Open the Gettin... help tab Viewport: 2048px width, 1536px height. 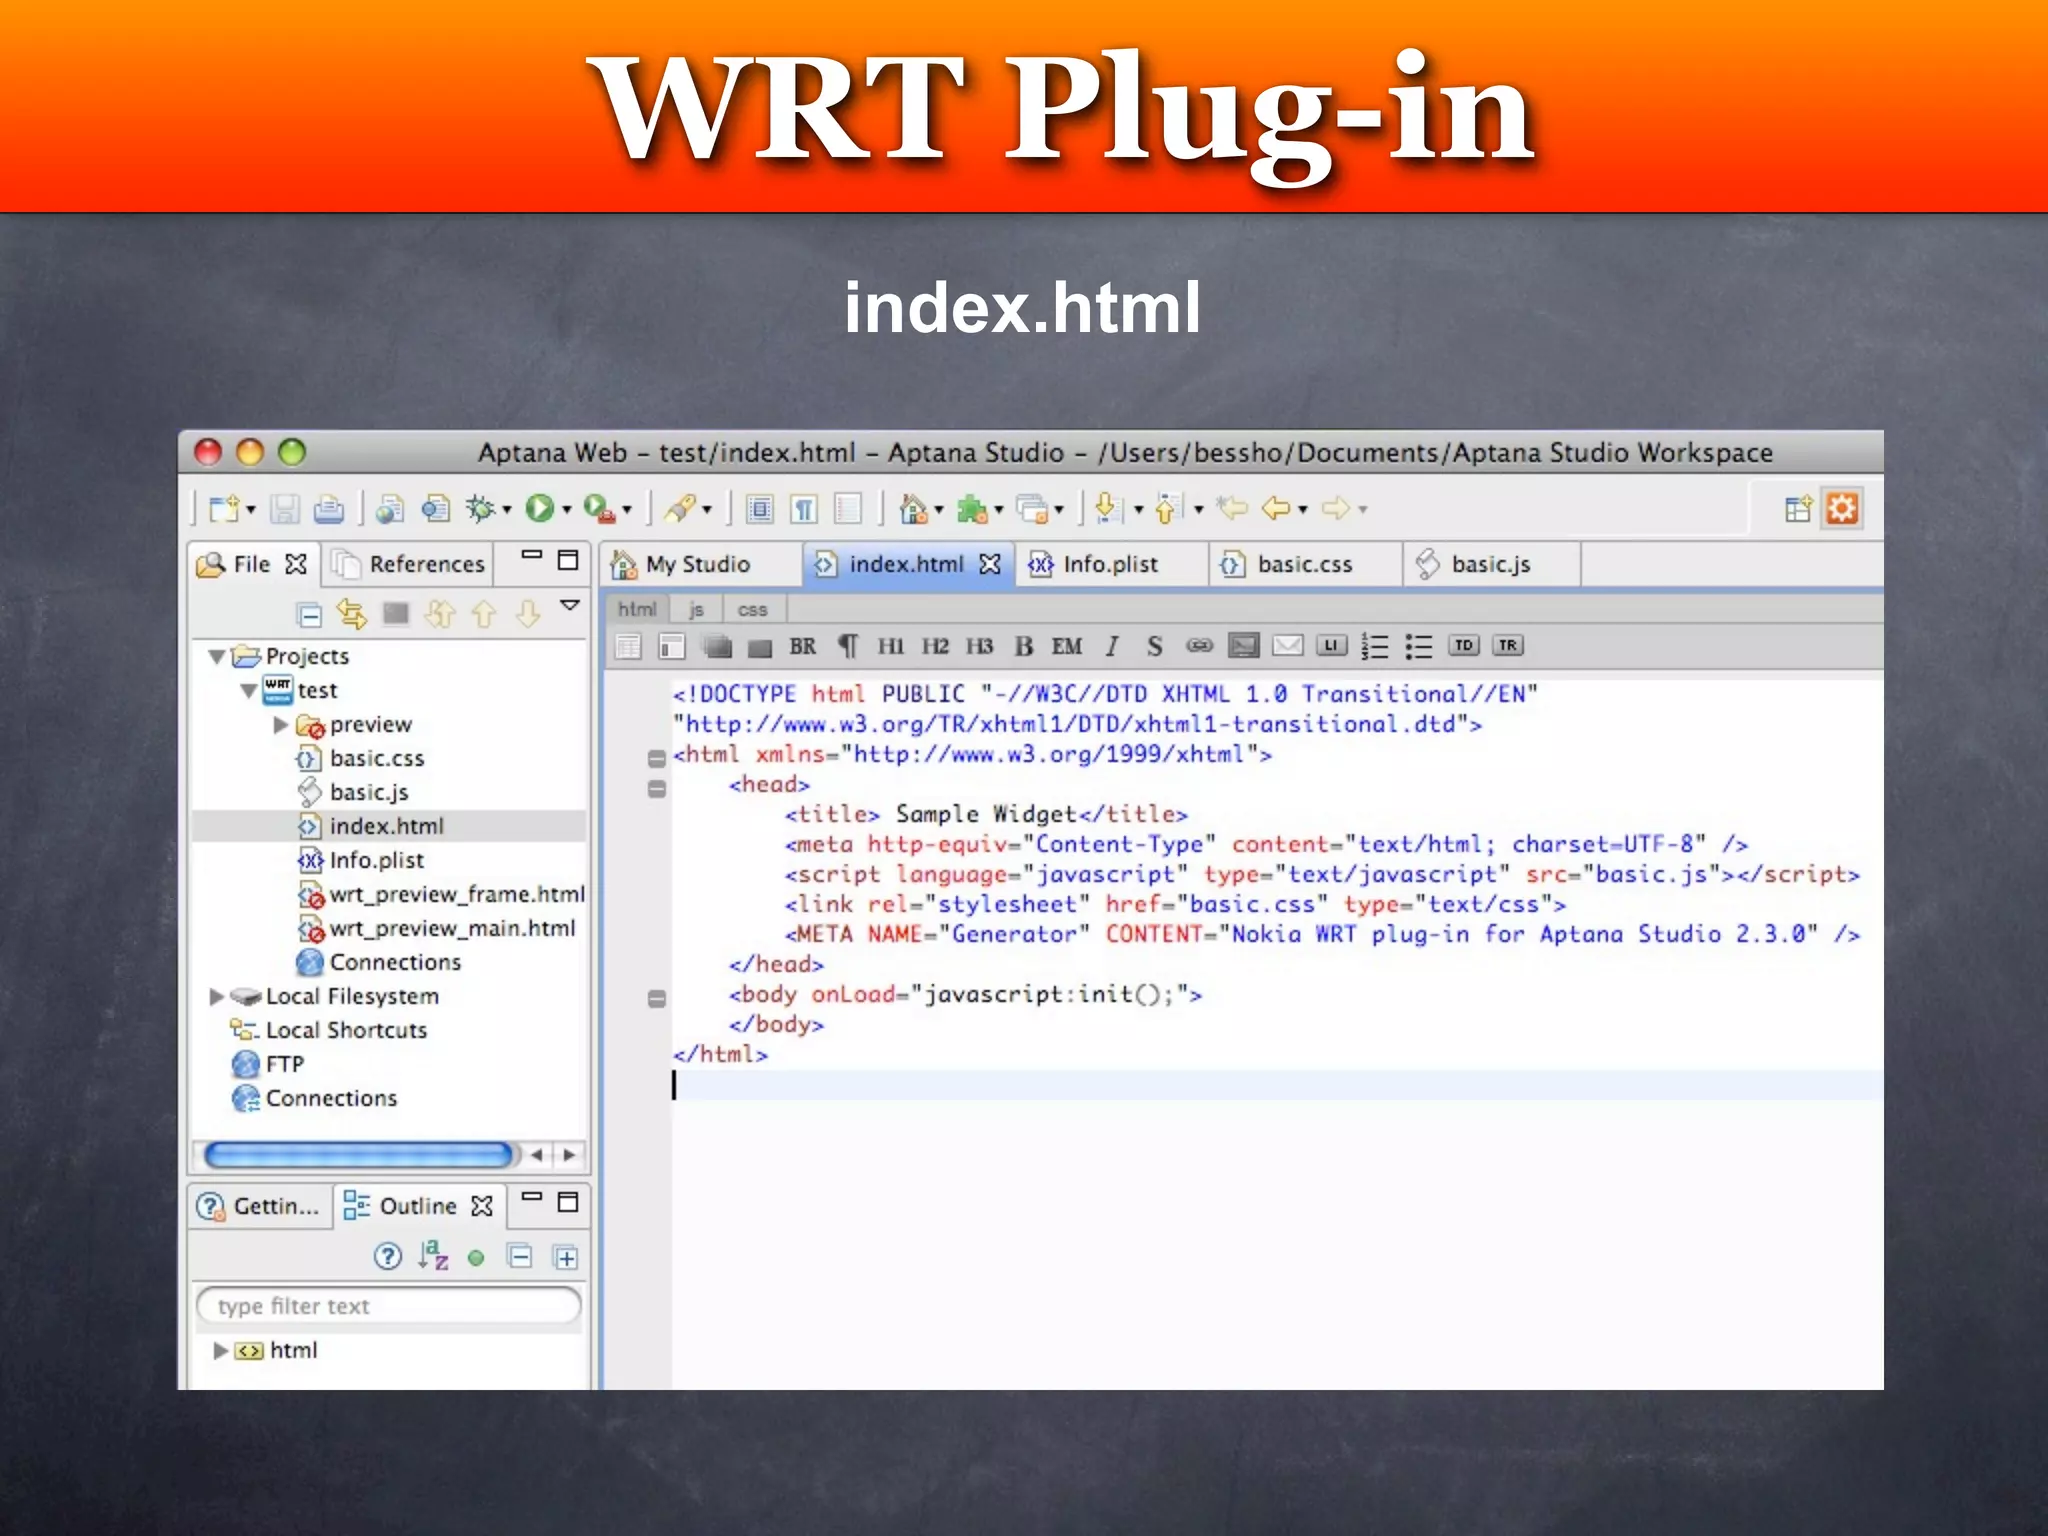tap(260, 1206)
